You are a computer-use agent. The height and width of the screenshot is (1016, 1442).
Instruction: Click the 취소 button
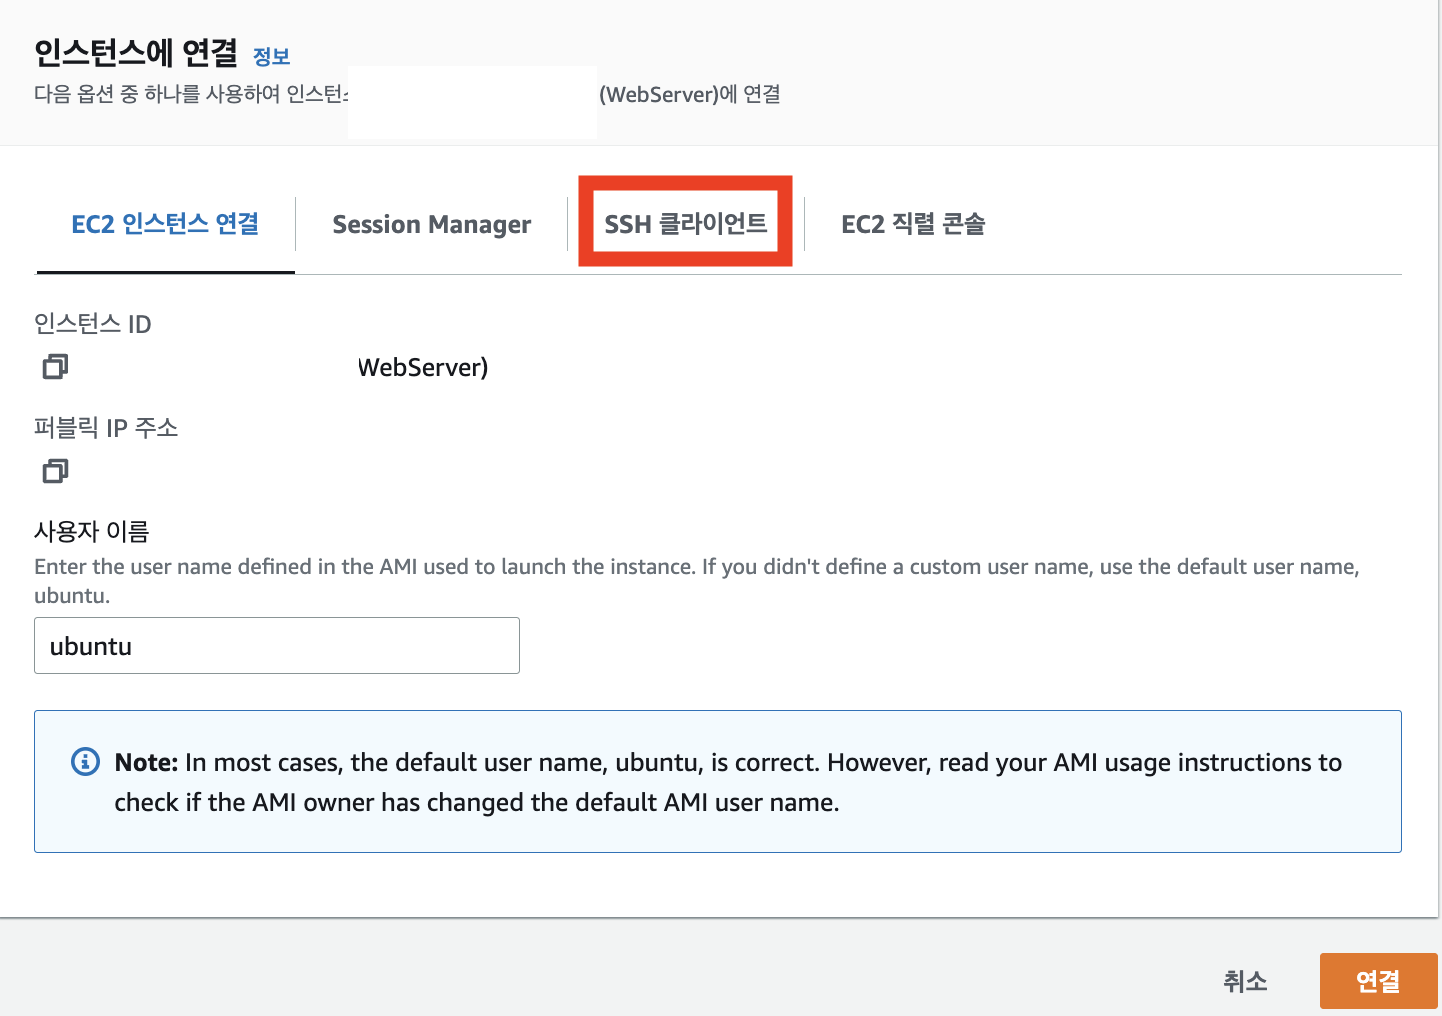tap(1246, 981)
